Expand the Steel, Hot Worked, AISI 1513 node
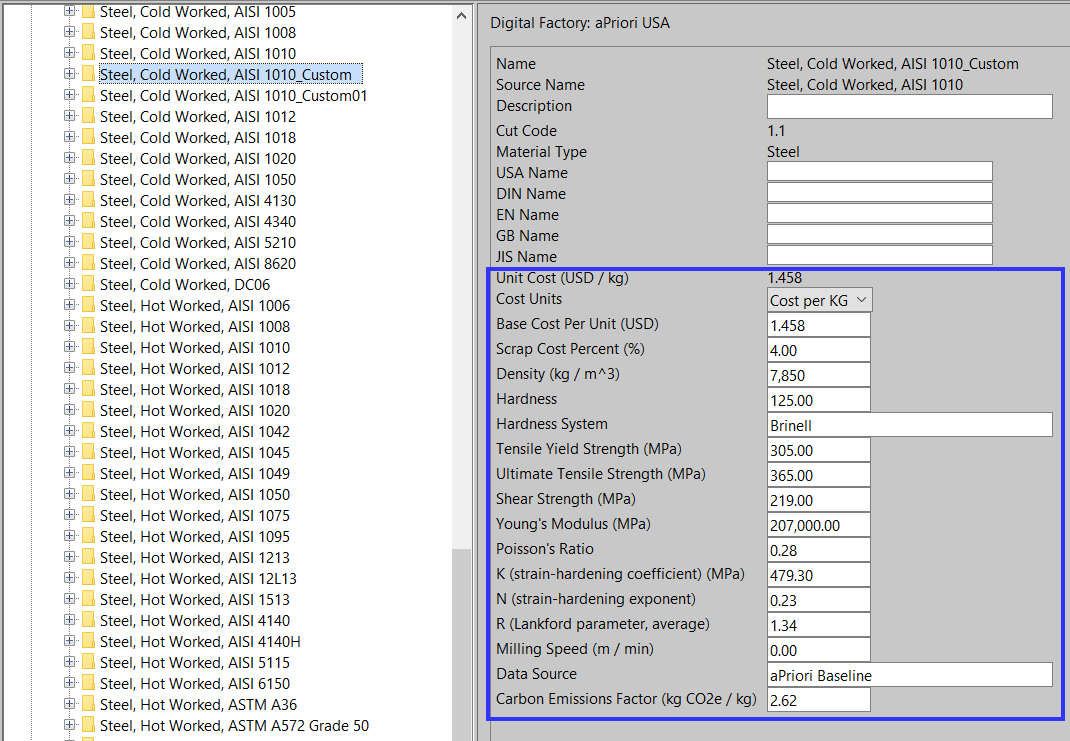The image size is (1070, 741). (x=69, y=599)
